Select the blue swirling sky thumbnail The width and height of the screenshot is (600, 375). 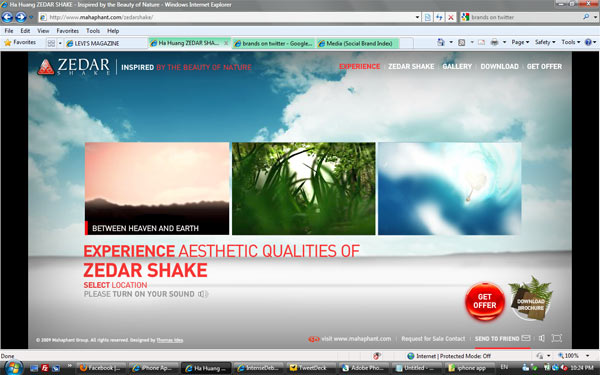[450, 188]
